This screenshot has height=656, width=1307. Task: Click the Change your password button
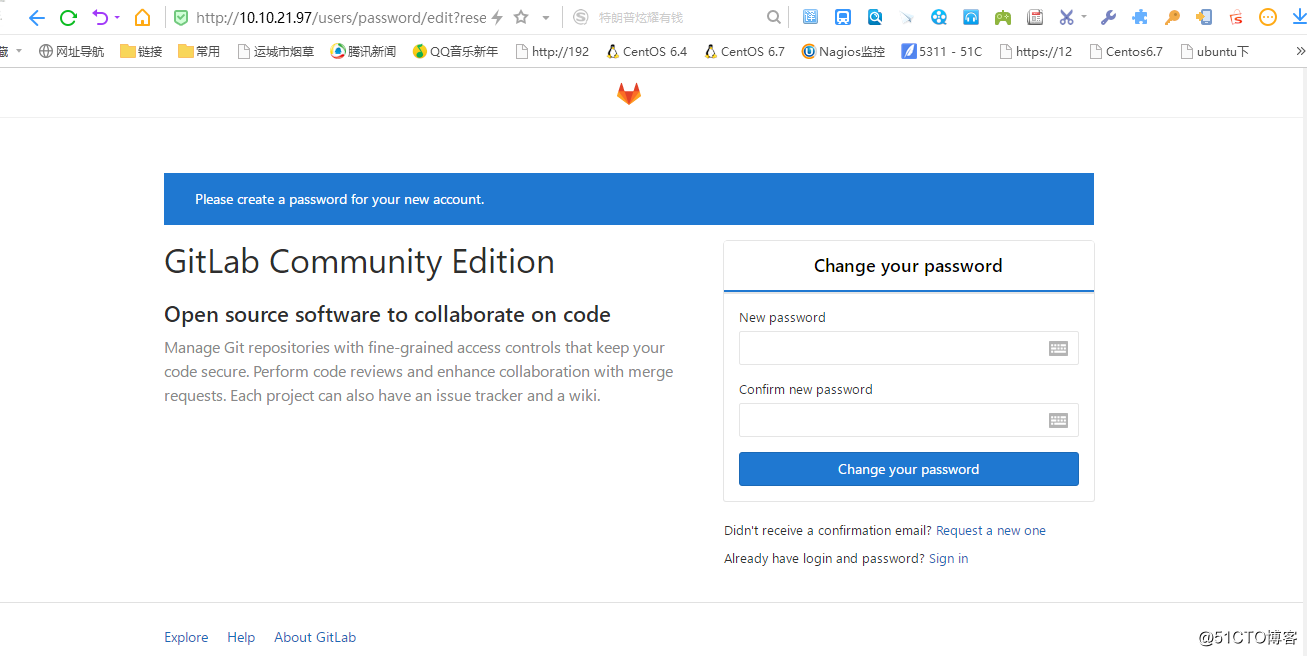click(908, 469)
